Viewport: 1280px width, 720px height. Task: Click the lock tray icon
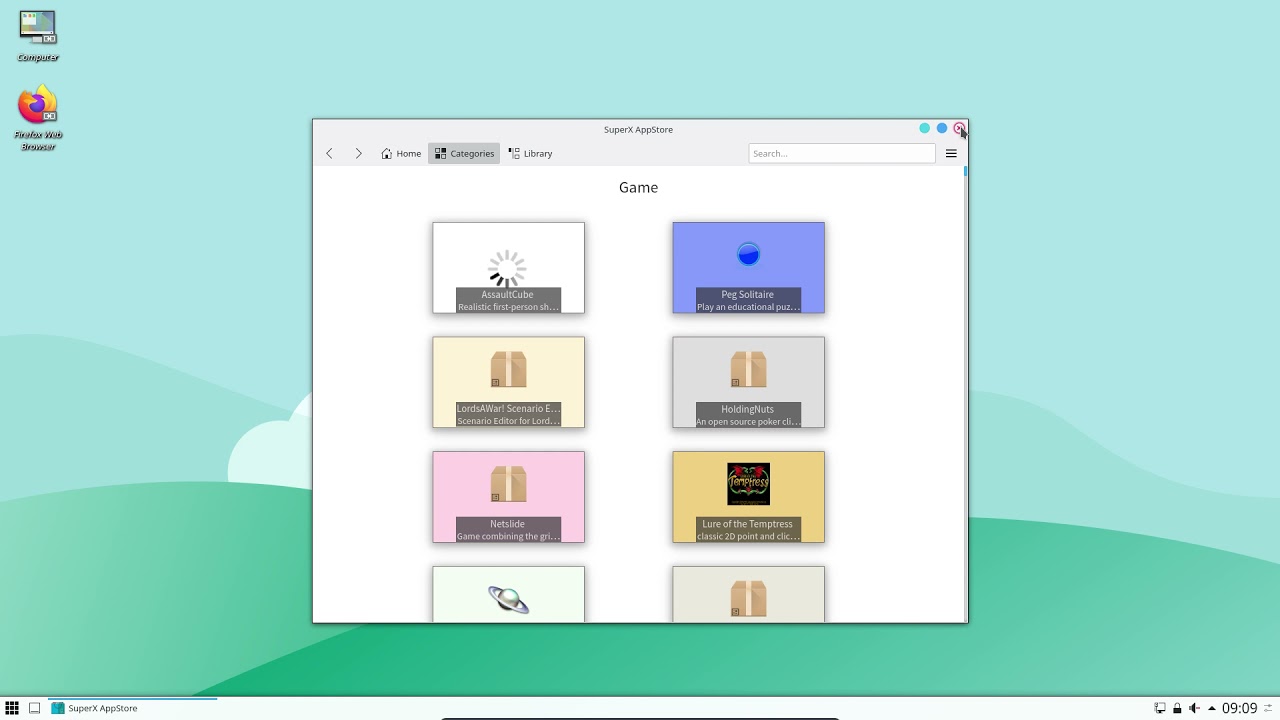pos(1177,708)
